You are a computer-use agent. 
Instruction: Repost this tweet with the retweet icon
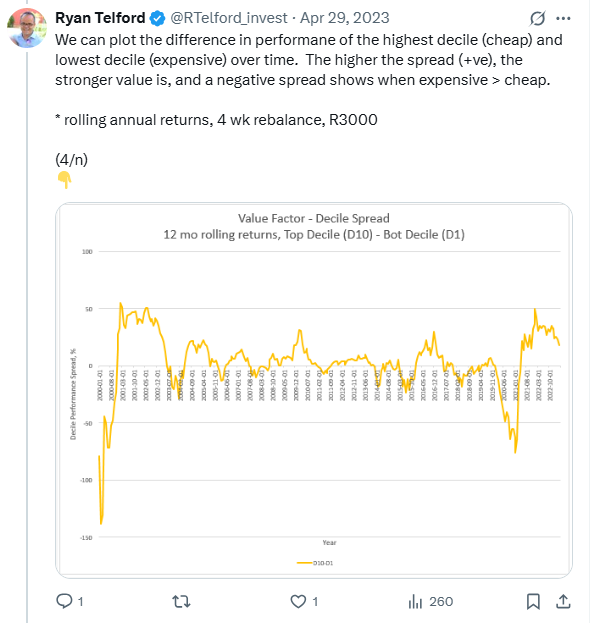(x=181, y=601)
